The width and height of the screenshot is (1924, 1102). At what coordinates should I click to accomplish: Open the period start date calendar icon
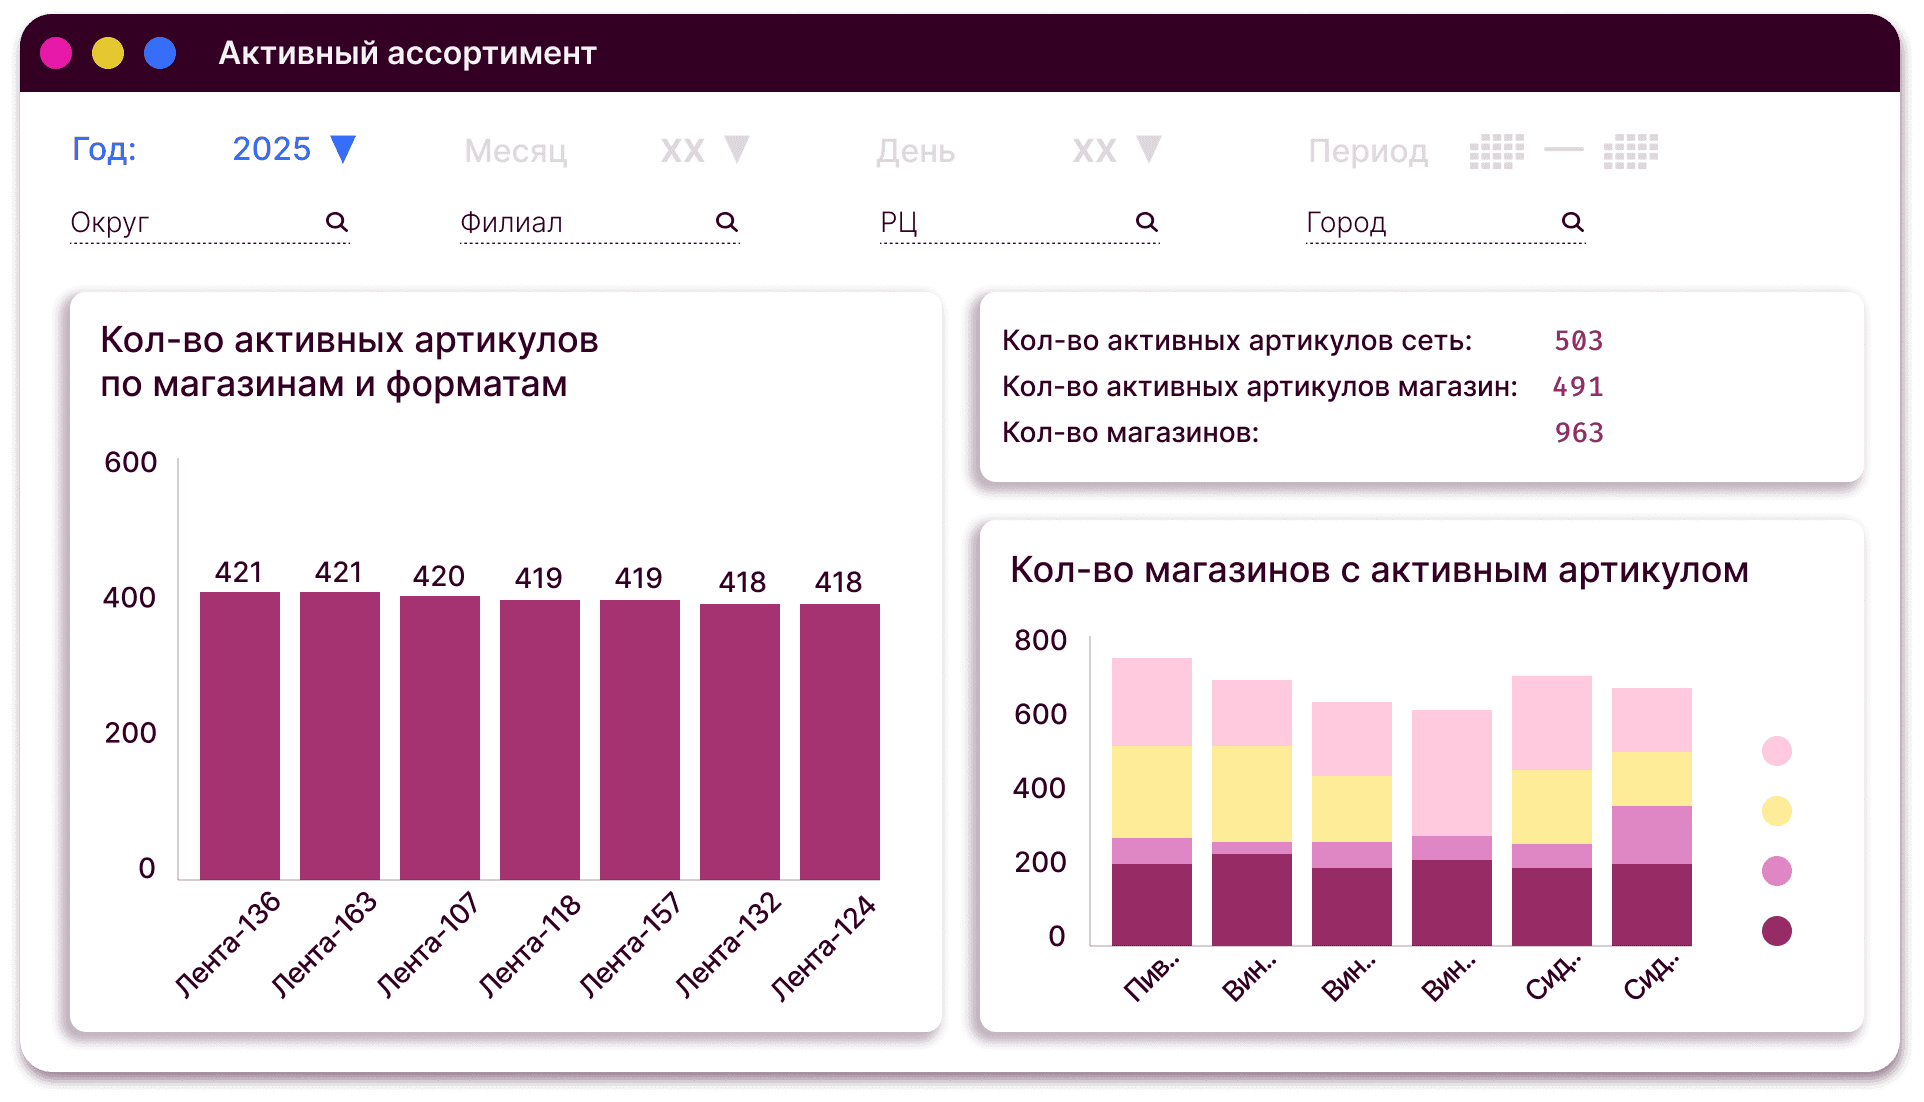(x=1496, y=152)
